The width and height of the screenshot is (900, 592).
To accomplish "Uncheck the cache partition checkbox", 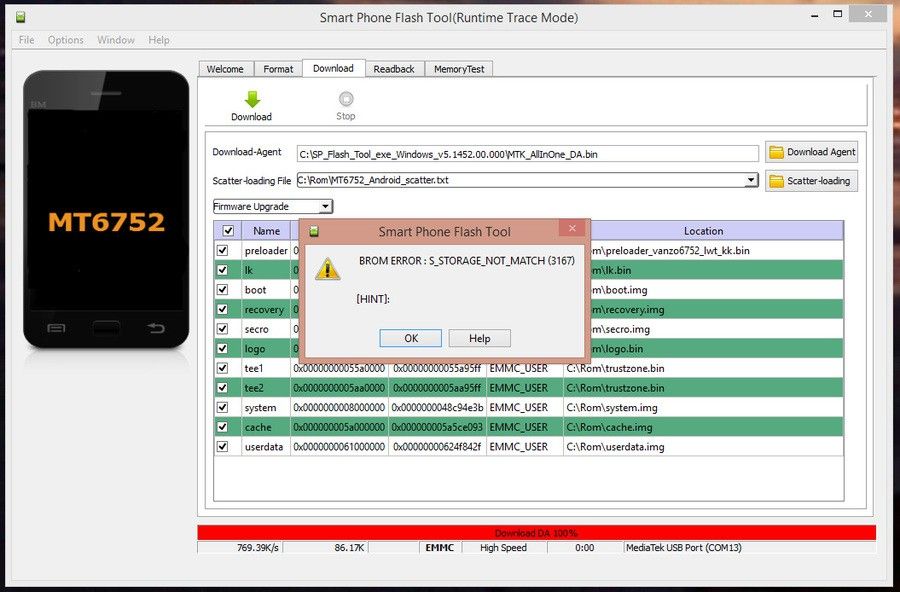I will pos(222,427).
